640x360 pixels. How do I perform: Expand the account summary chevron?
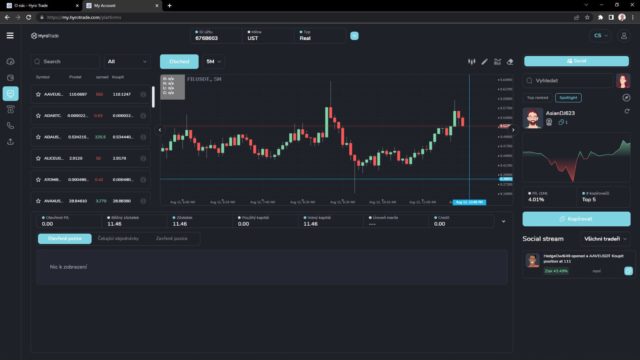pyautogui.click(x=503, y=221)
